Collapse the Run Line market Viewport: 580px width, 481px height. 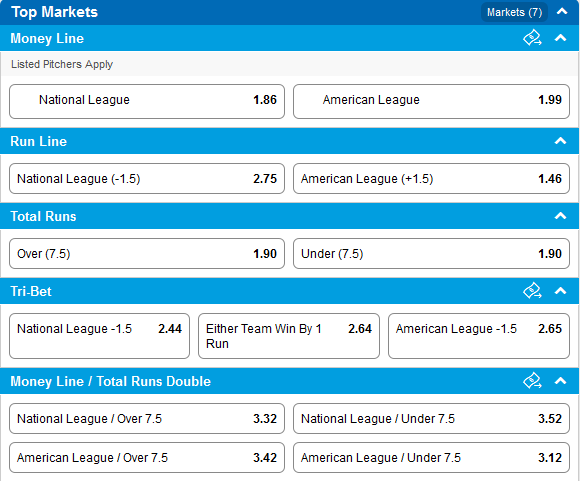560,141
